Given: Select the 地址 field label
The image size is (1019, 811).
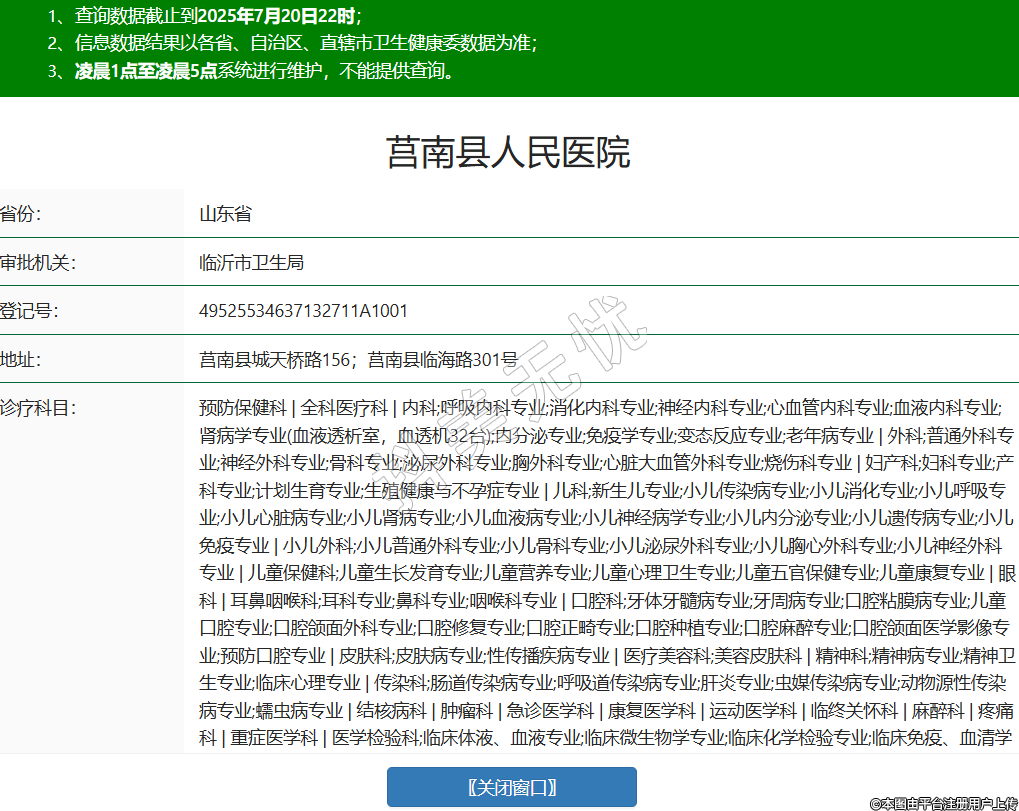Looking at the screenshot, I should 21,360.
